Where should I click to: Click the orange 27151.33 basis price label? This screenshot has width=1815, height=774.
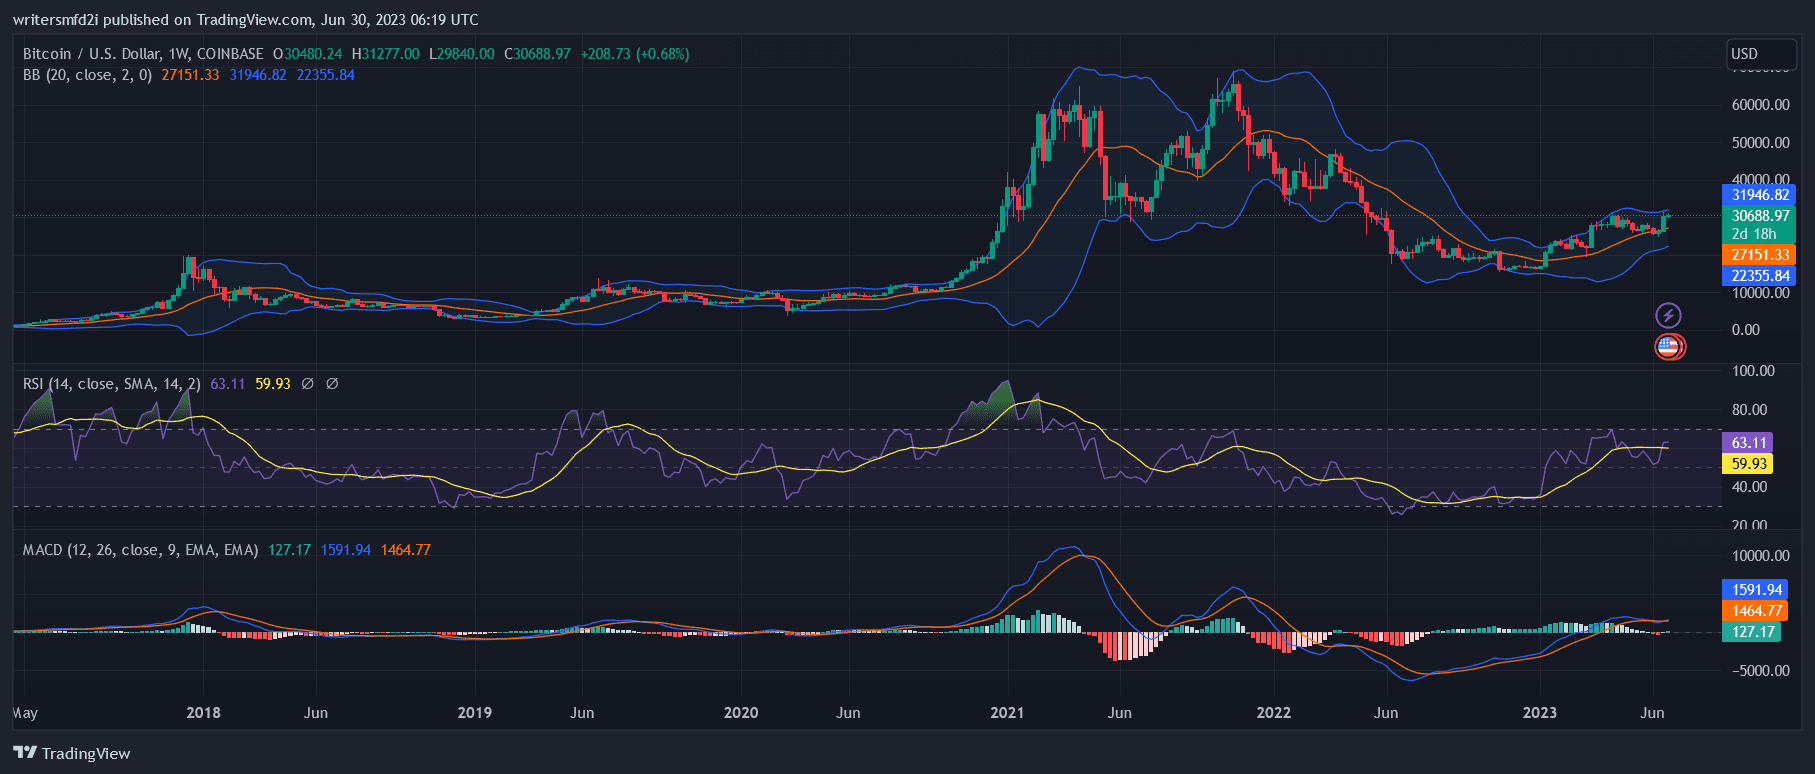(1760, 255)
